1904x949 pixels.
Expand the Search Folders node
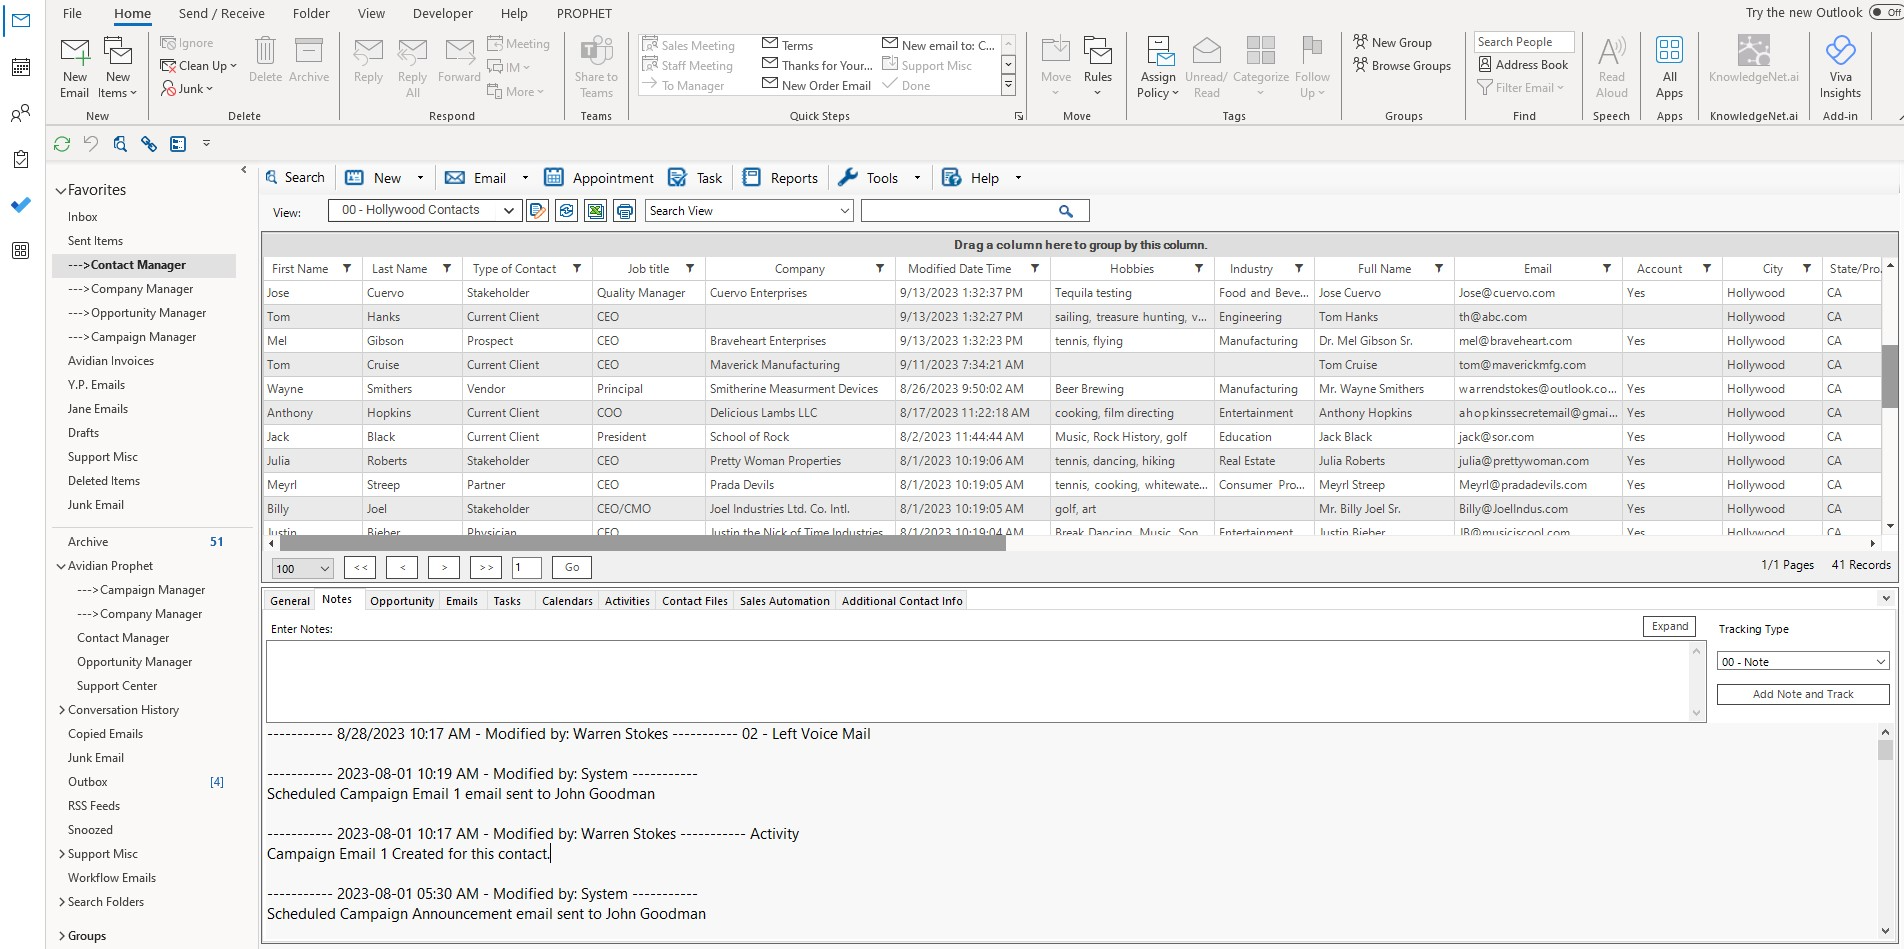click(62, 902)
